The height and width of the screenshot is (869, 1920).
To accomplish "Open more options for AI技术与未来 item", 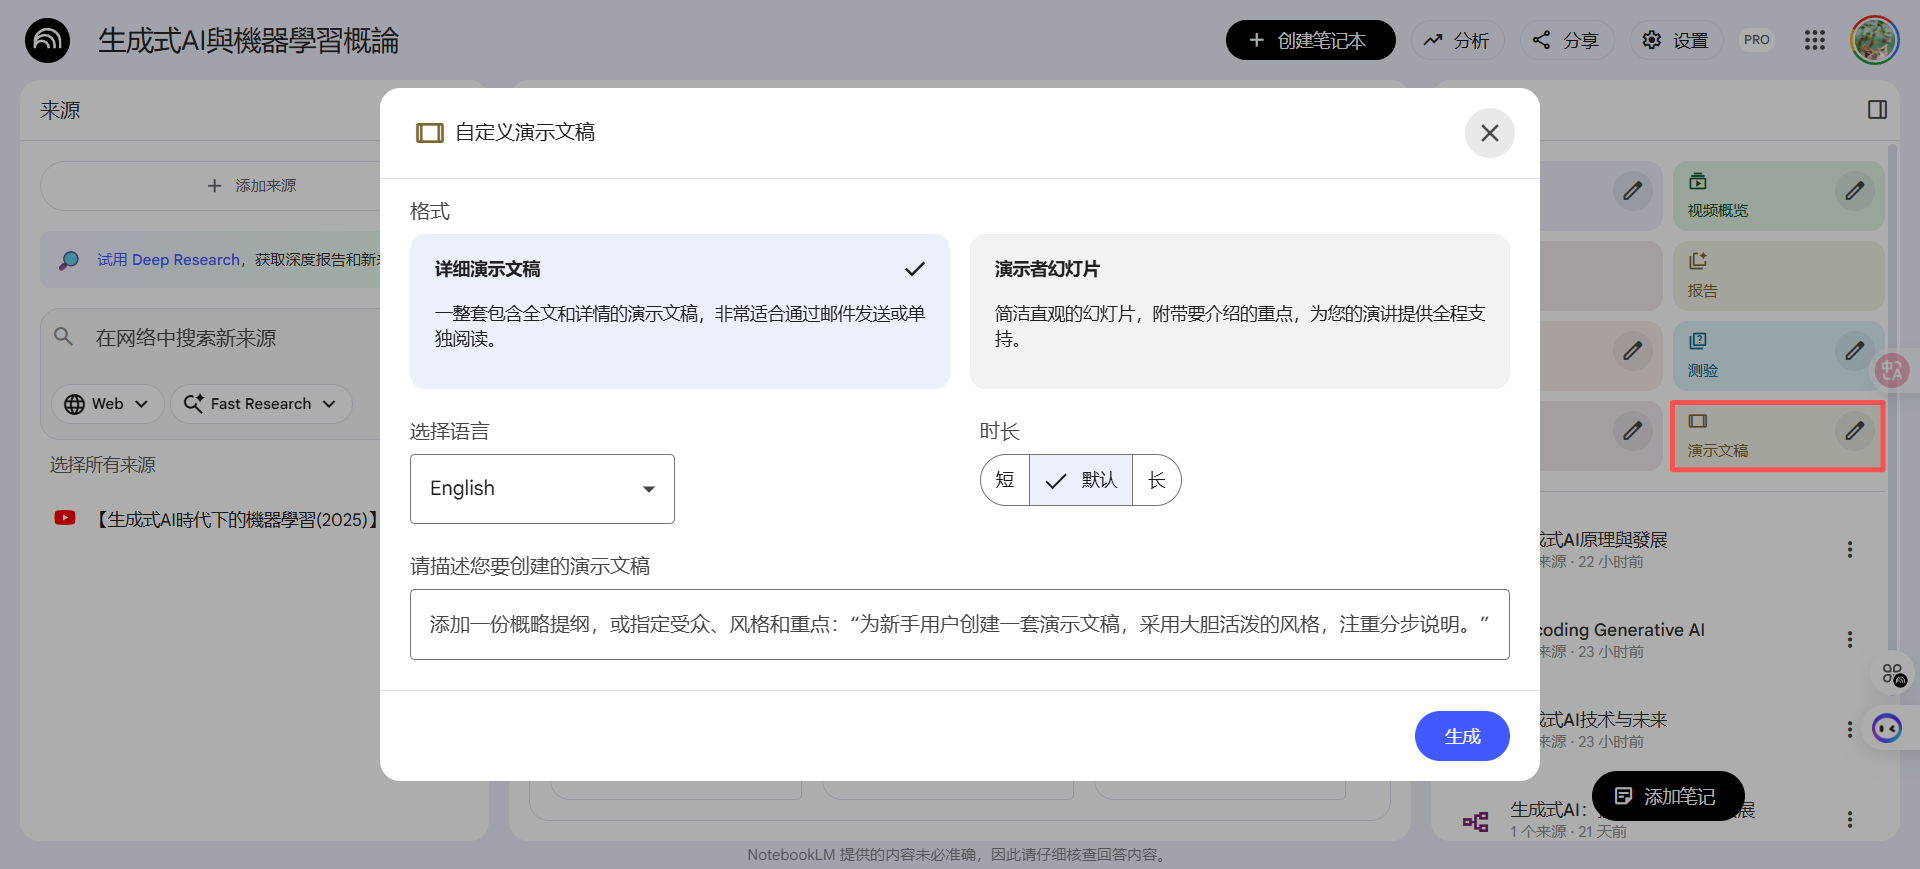I will 1849,729.
